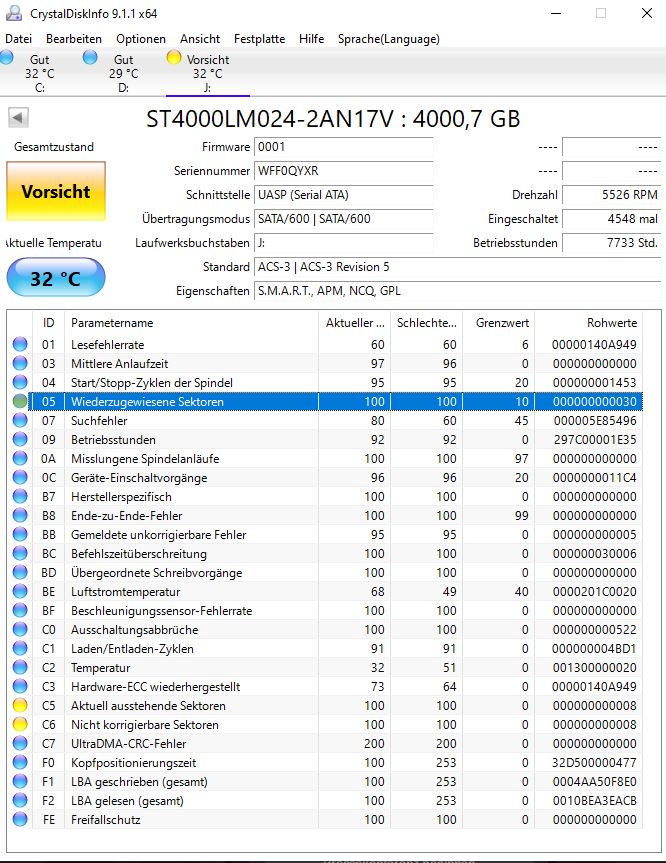Open the Bearbeiten menu

pos(74,39)
